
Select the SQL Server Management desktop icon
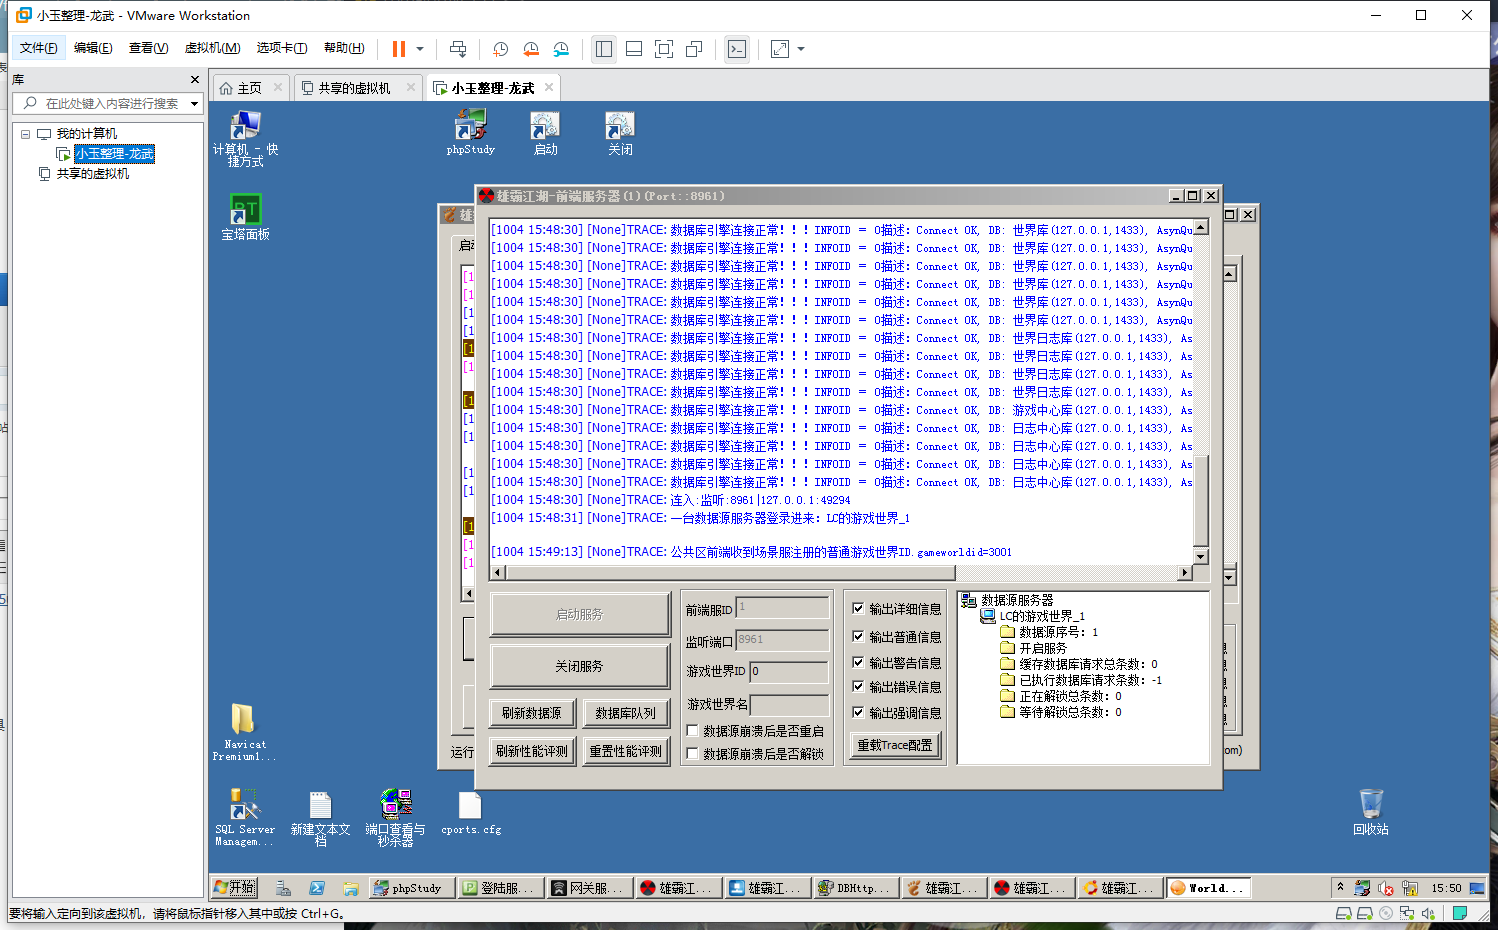(244, 817)
